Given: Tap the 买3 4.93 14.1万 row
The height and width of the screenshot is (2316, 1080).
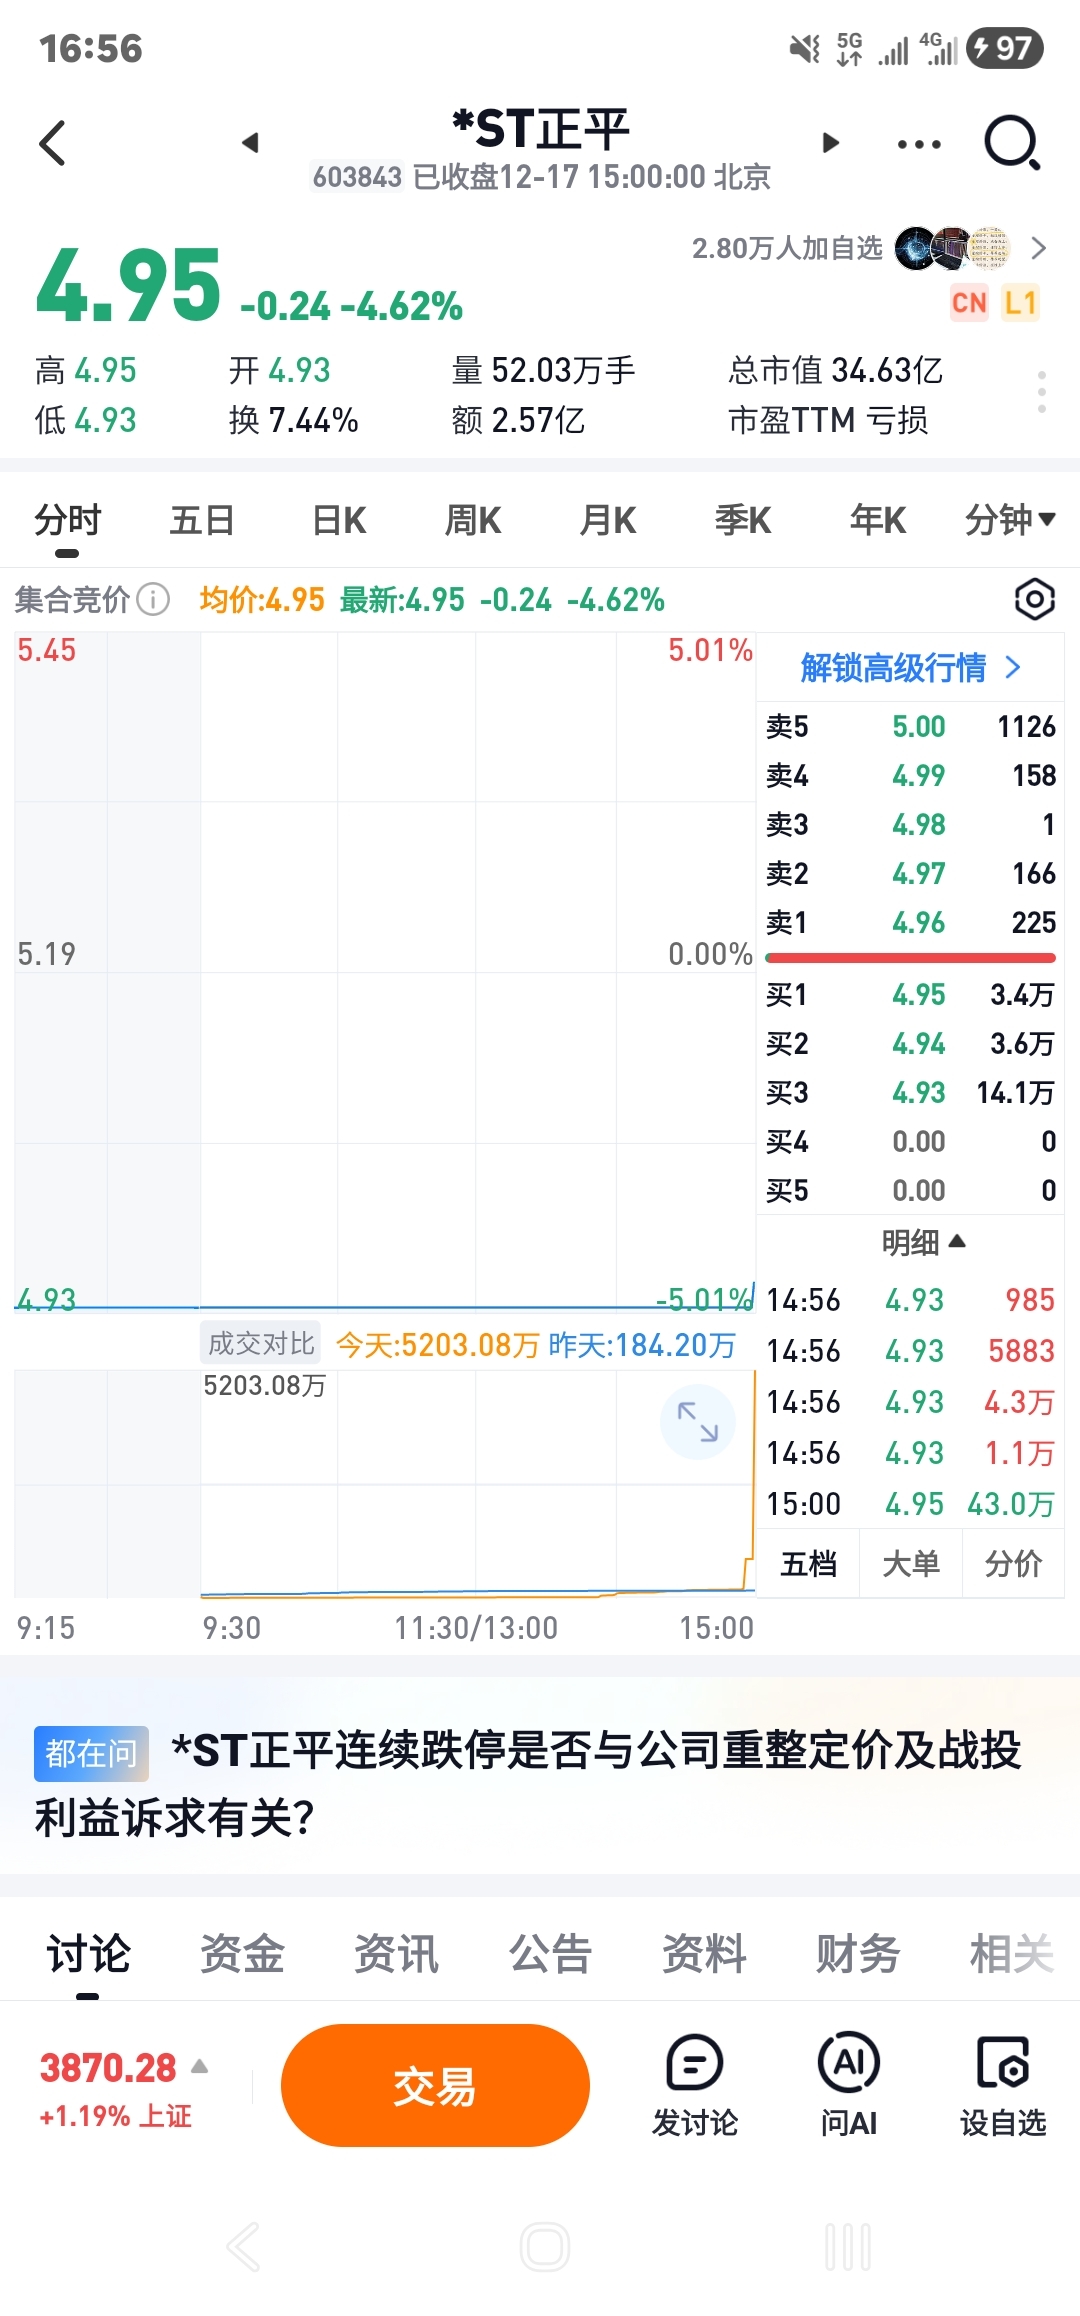Looking at the screenshot, I should tap(910, 1092).
